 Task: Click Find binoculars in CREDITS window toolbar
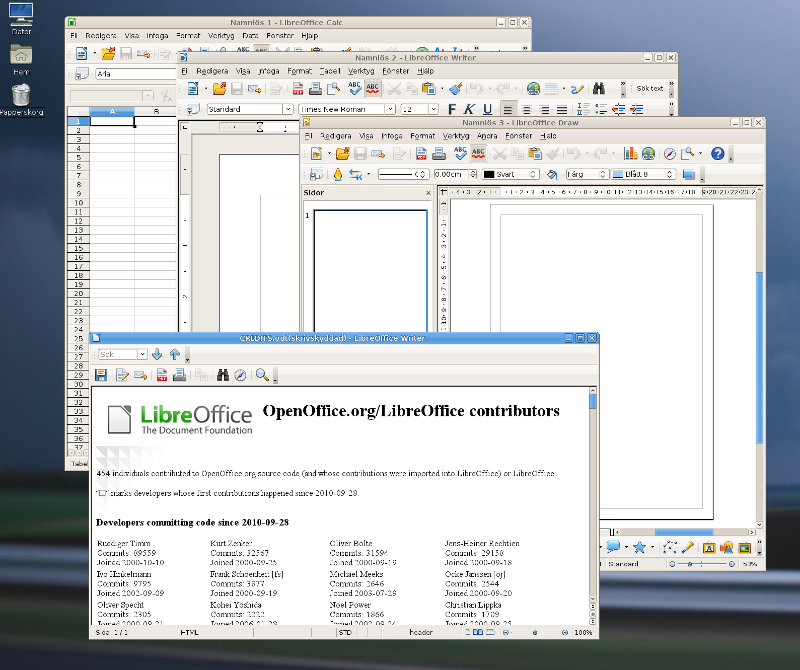coord(222,375)
